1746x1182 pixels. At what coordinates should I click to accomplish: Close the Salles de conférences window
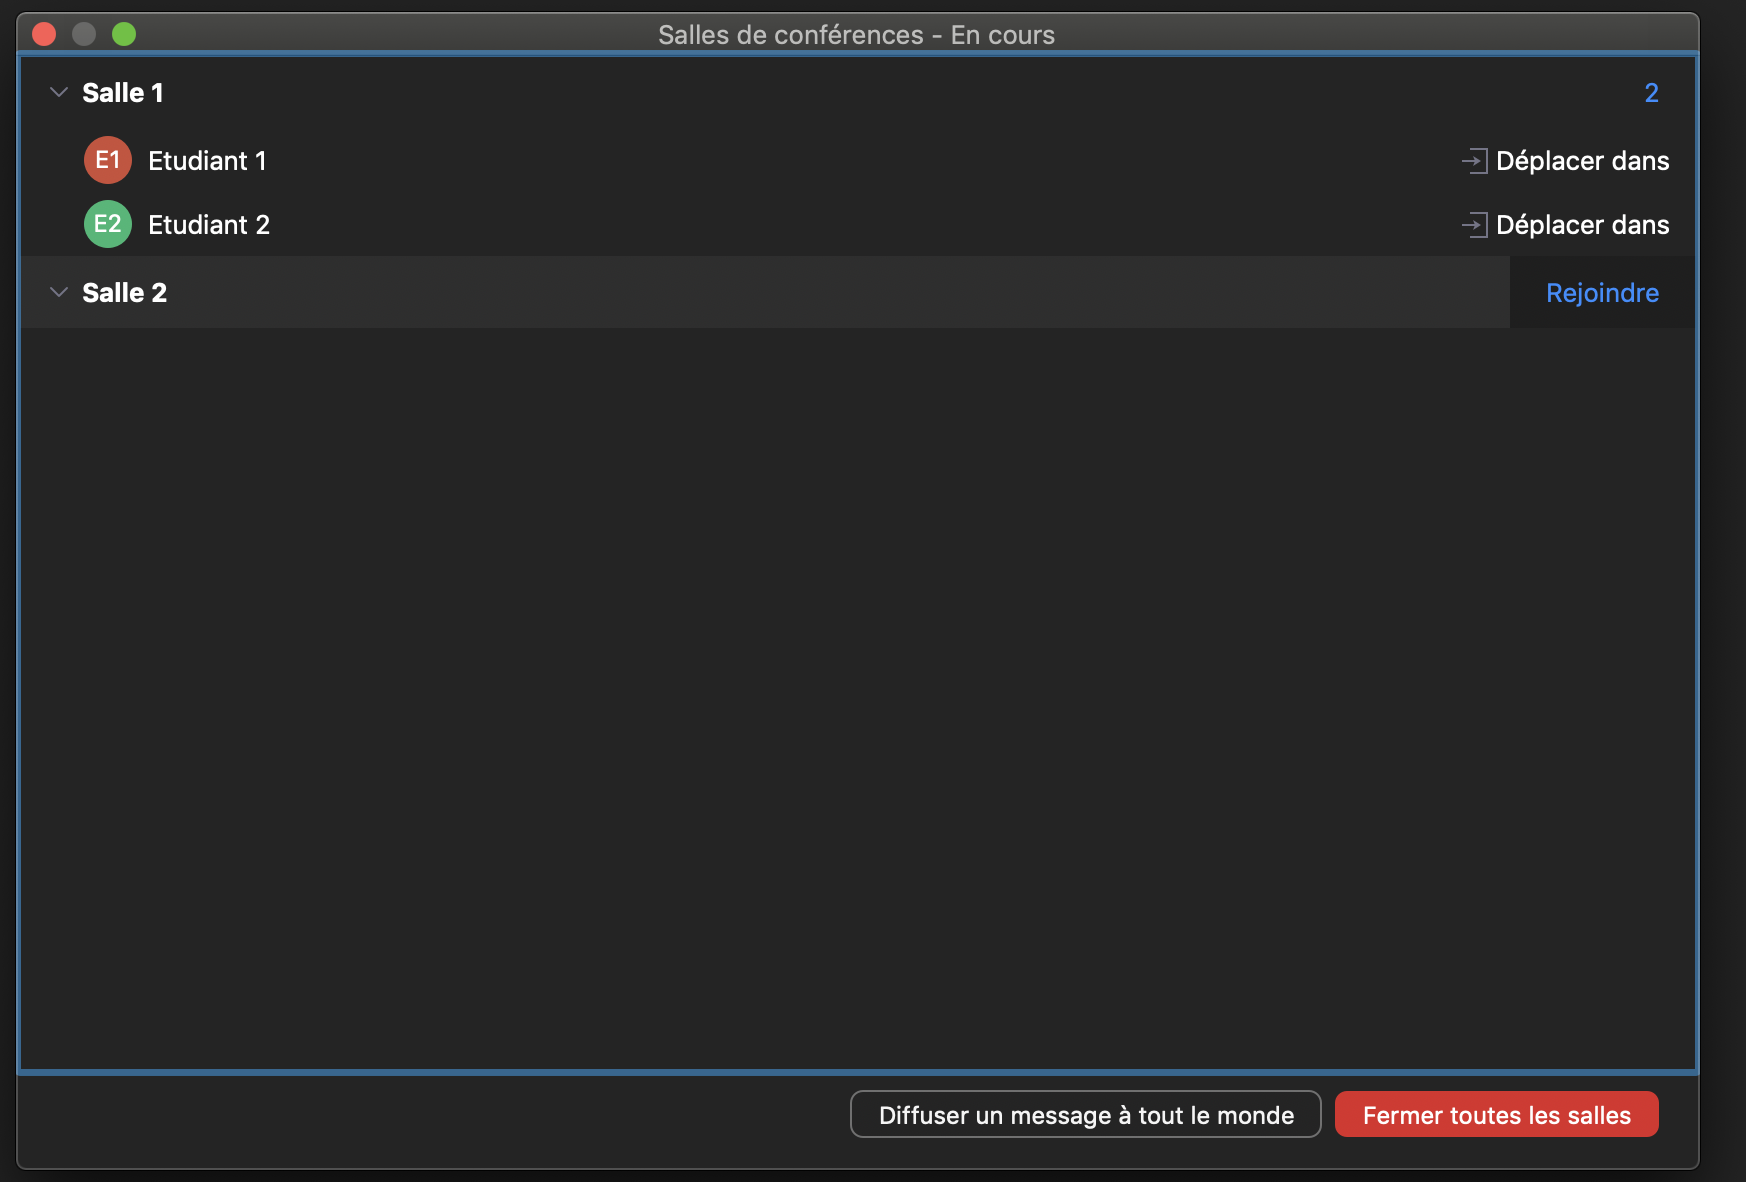[x=44, y=35]
